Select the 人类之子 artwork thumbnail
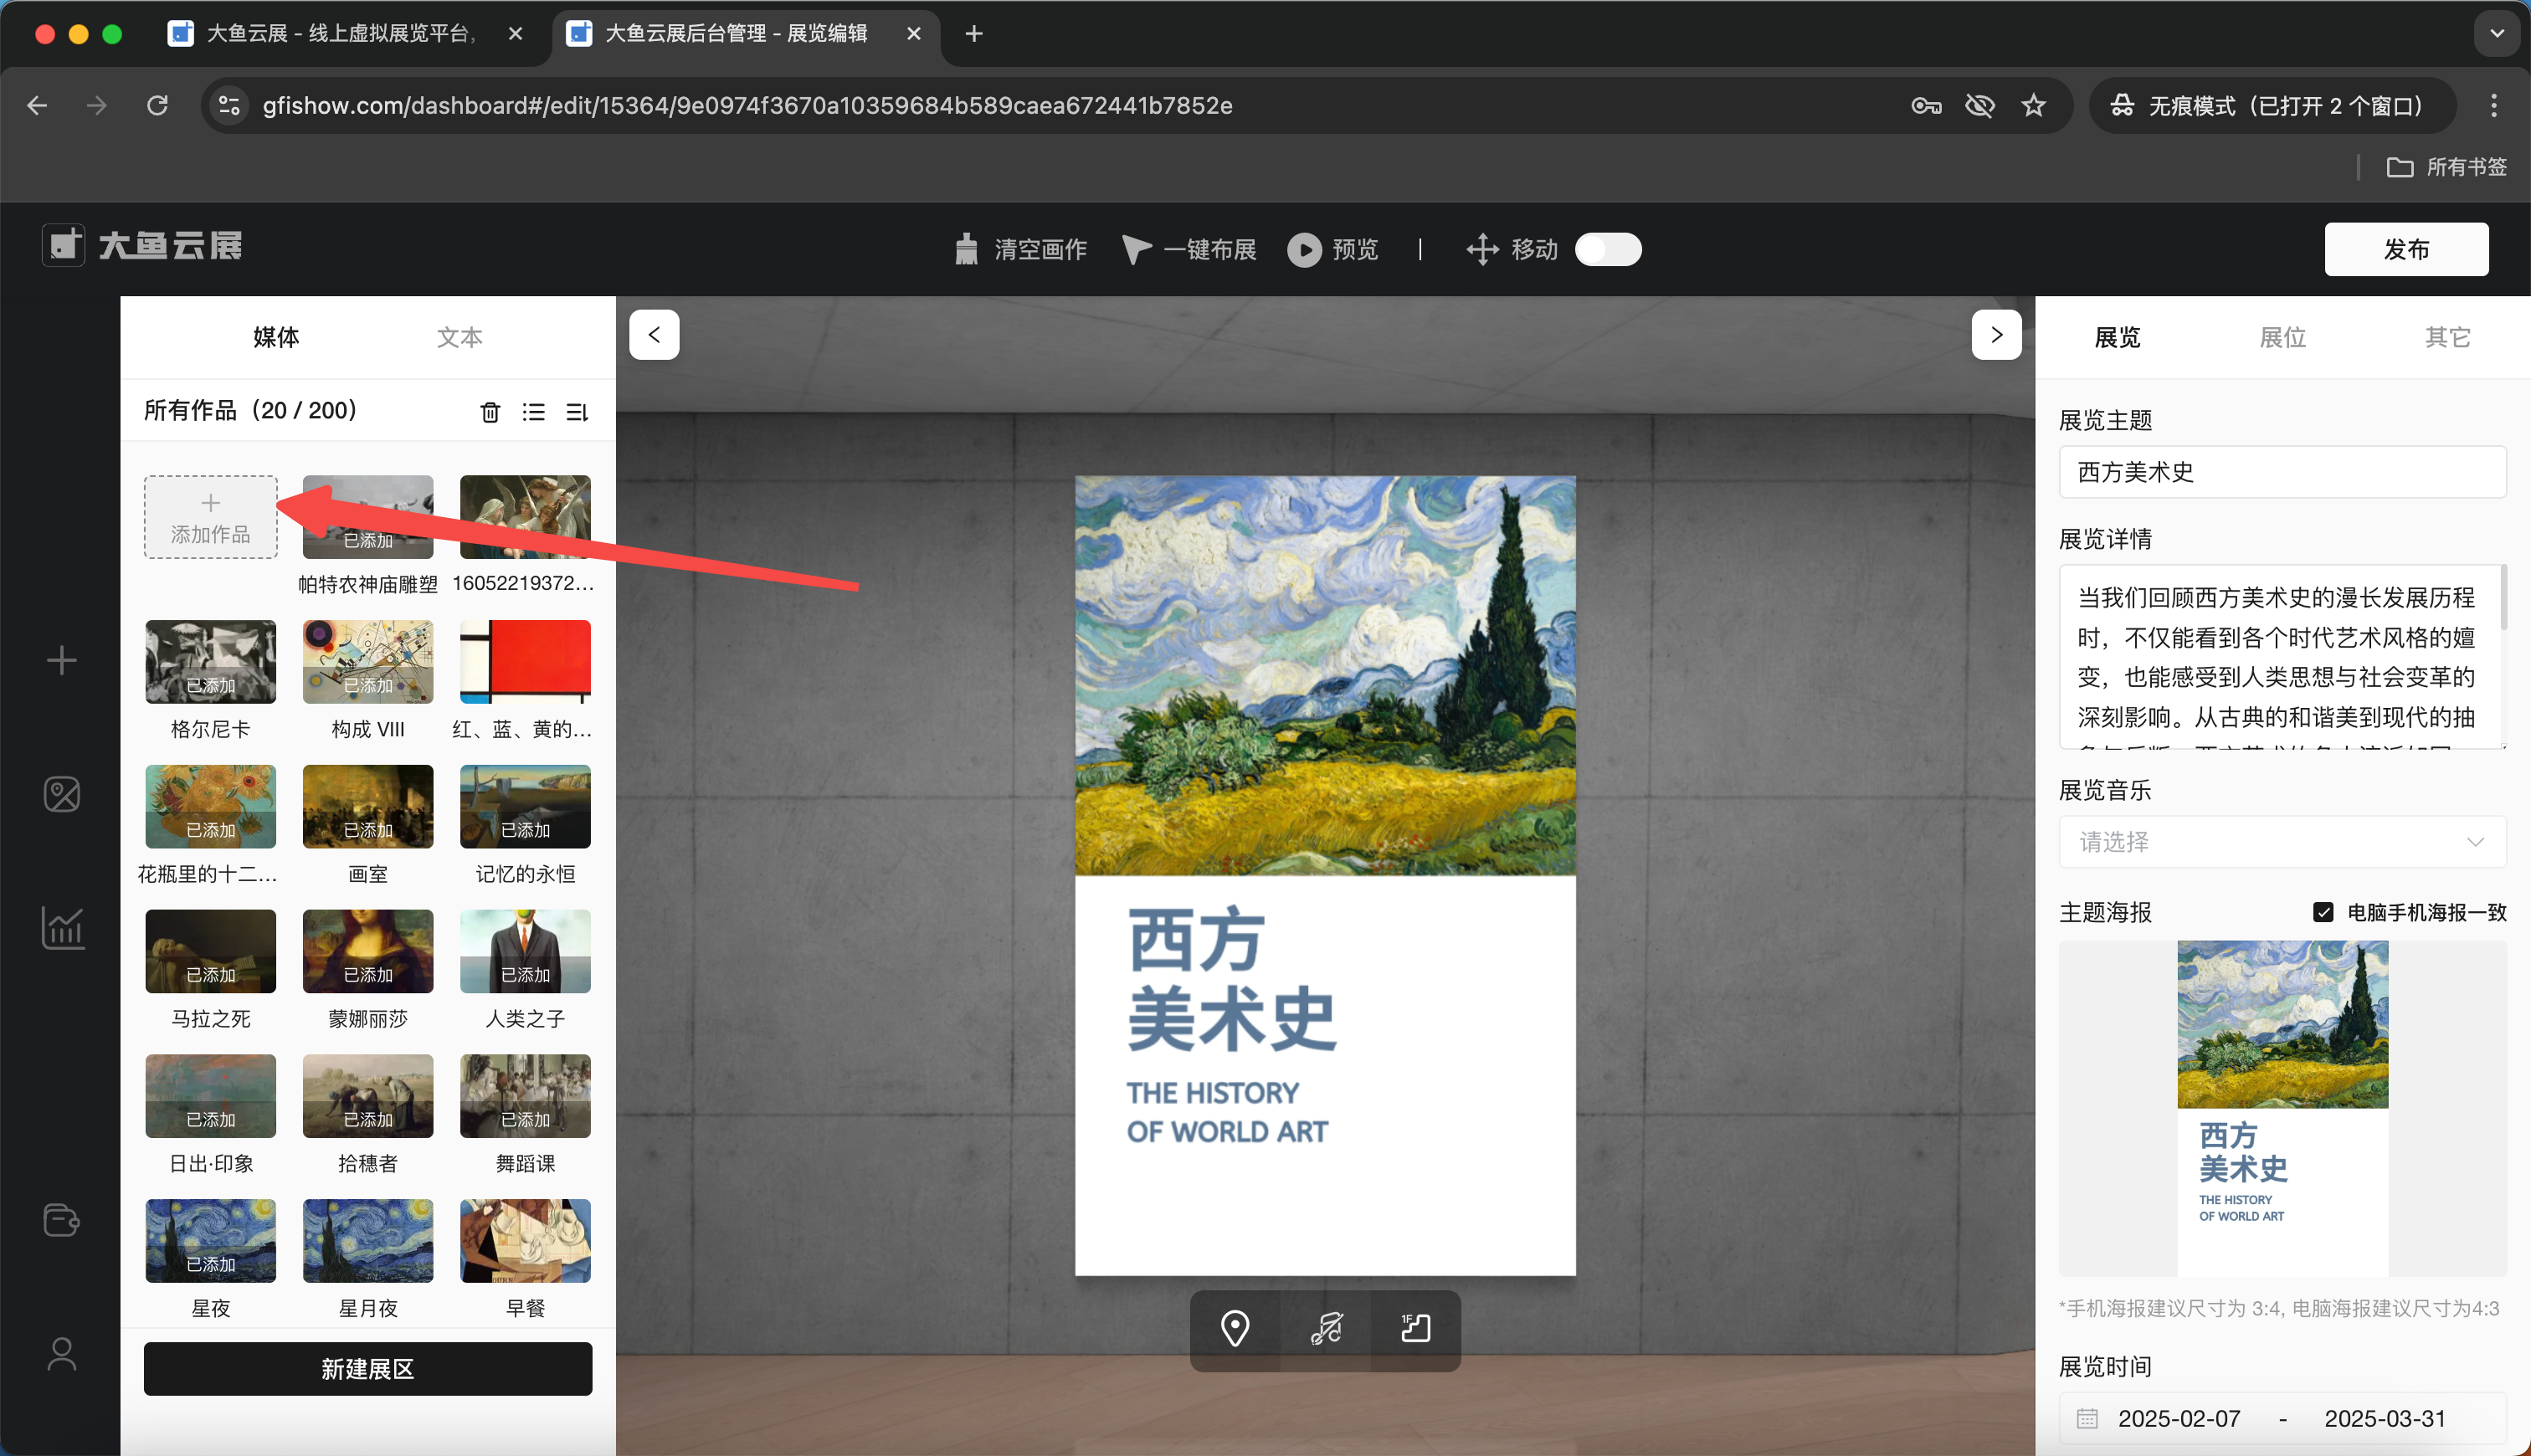Screen dimensions: 2531x1456 (525, 951)
